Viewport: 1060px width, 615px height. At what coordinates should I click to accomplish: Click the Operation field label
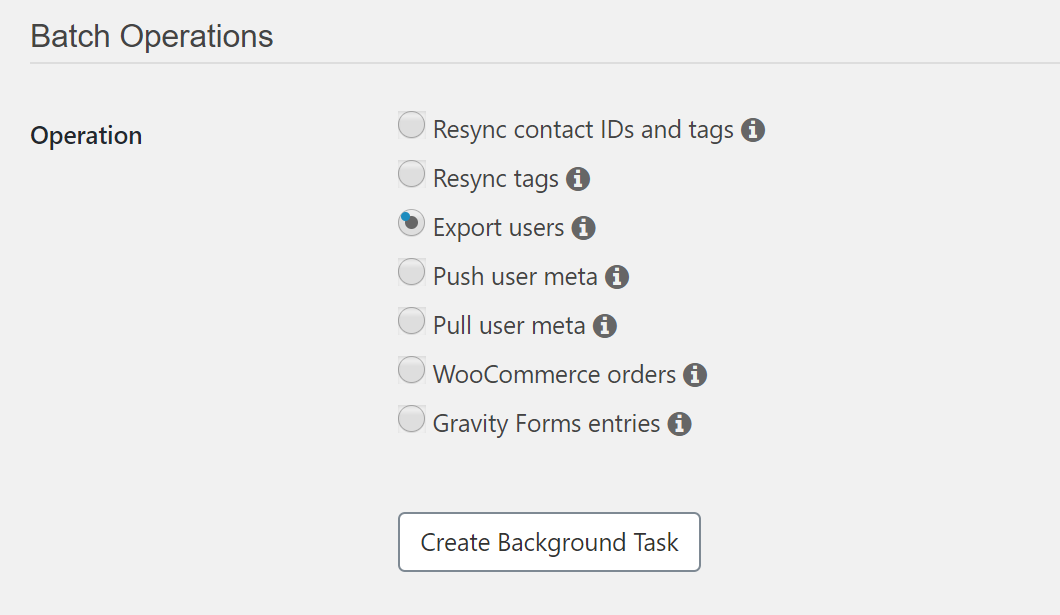click(86, 135)
